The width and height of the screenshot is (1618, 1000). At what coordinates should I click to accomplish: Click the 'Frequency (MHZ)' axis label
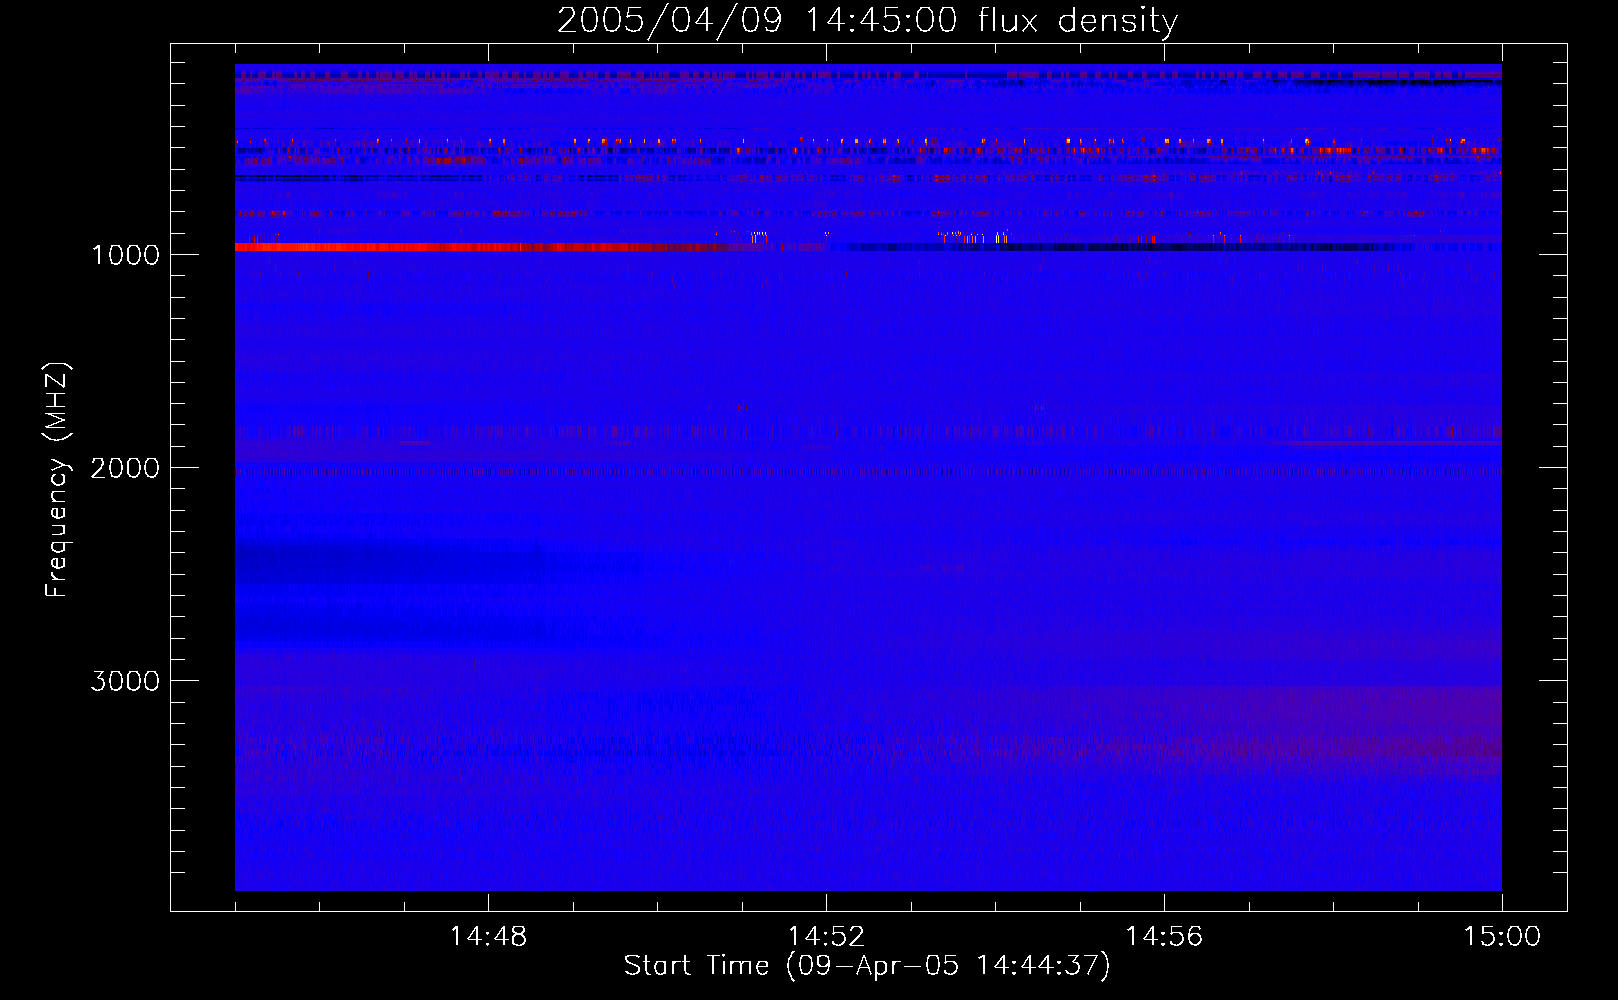coord(57,480)
